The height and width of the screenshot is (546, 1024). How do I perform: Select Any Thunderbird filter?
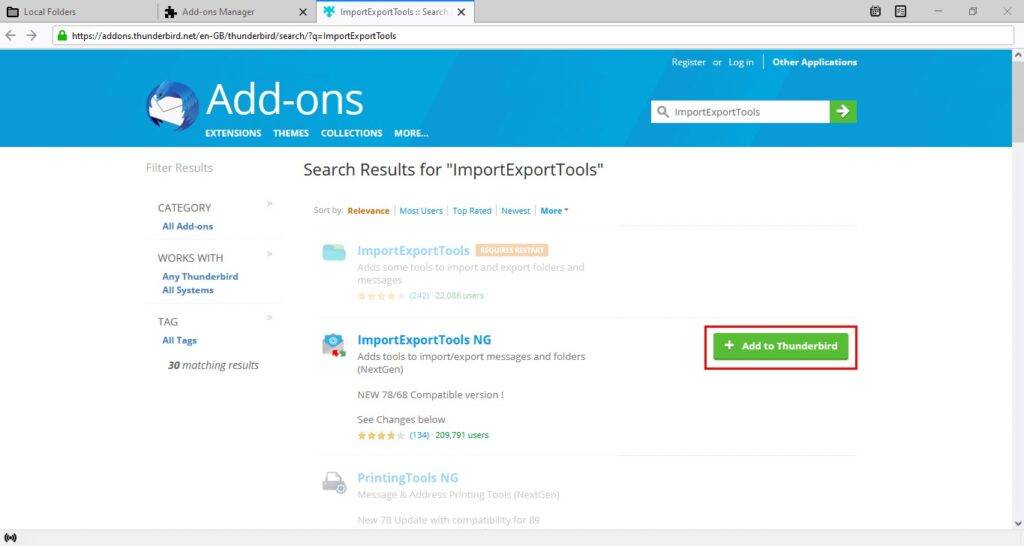200,277
